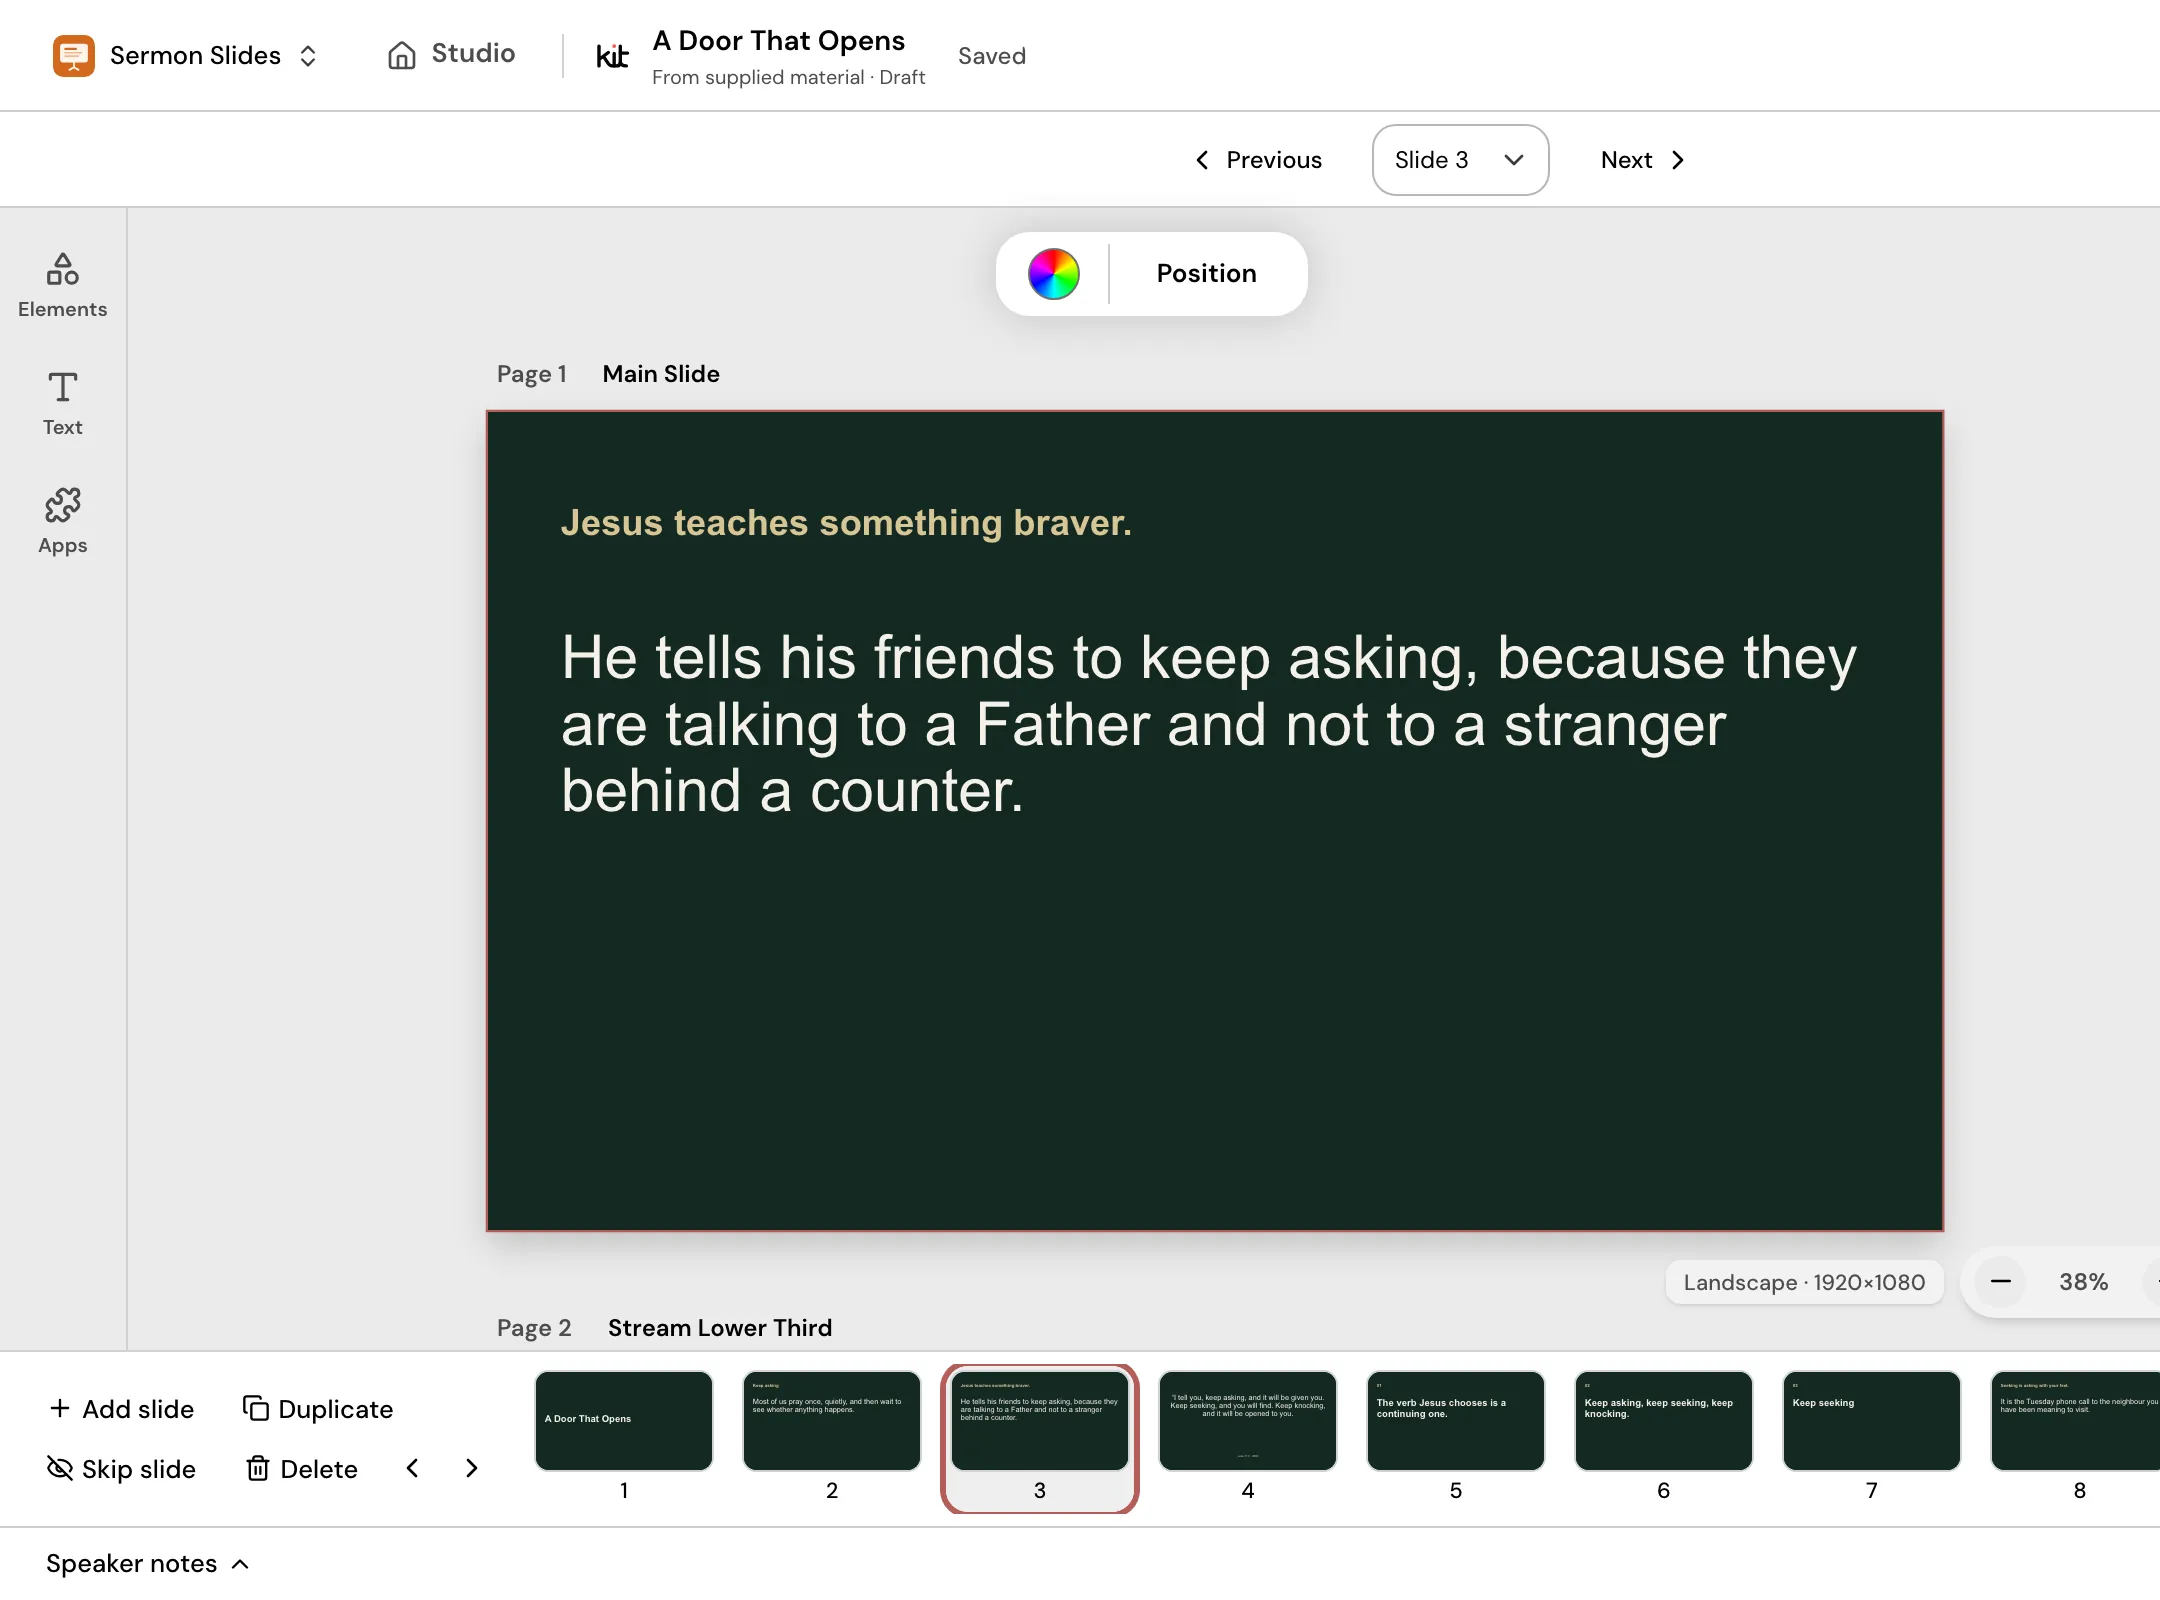Click the title A Door That Opens
The image size is (2160, 1600).
coord(779,41)
